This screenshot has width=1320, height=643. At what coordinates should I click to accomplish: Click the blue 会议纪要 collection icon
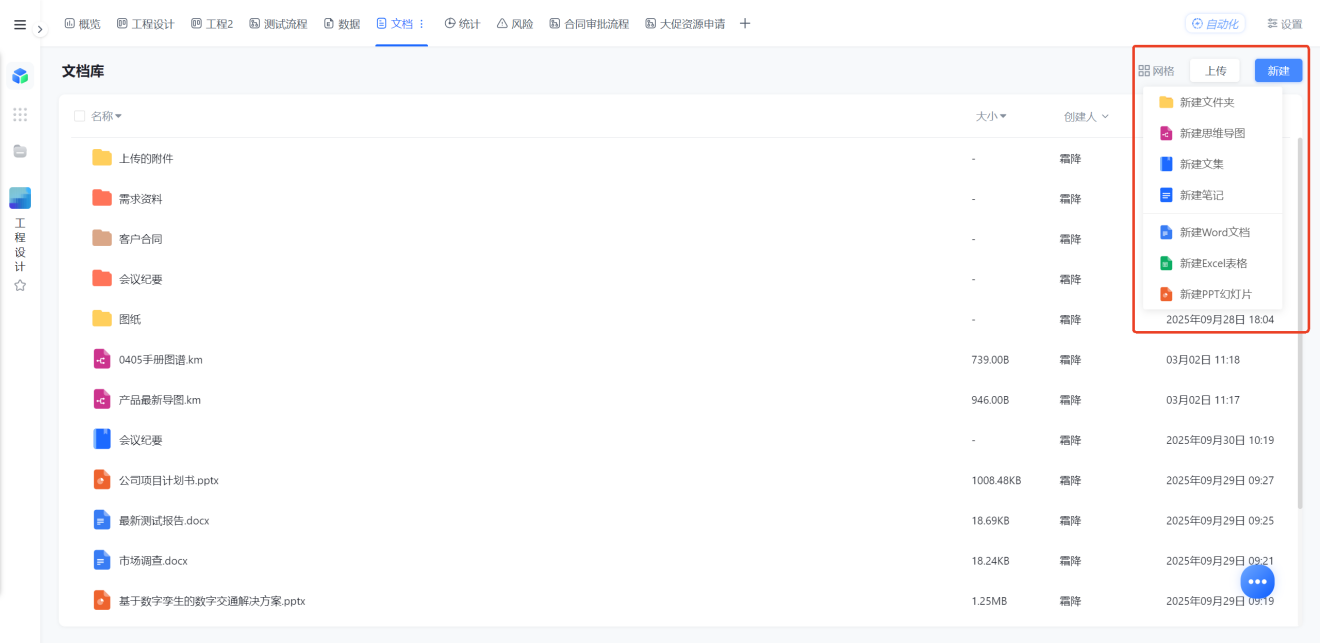pyautogui.click(x=101, y=439)
